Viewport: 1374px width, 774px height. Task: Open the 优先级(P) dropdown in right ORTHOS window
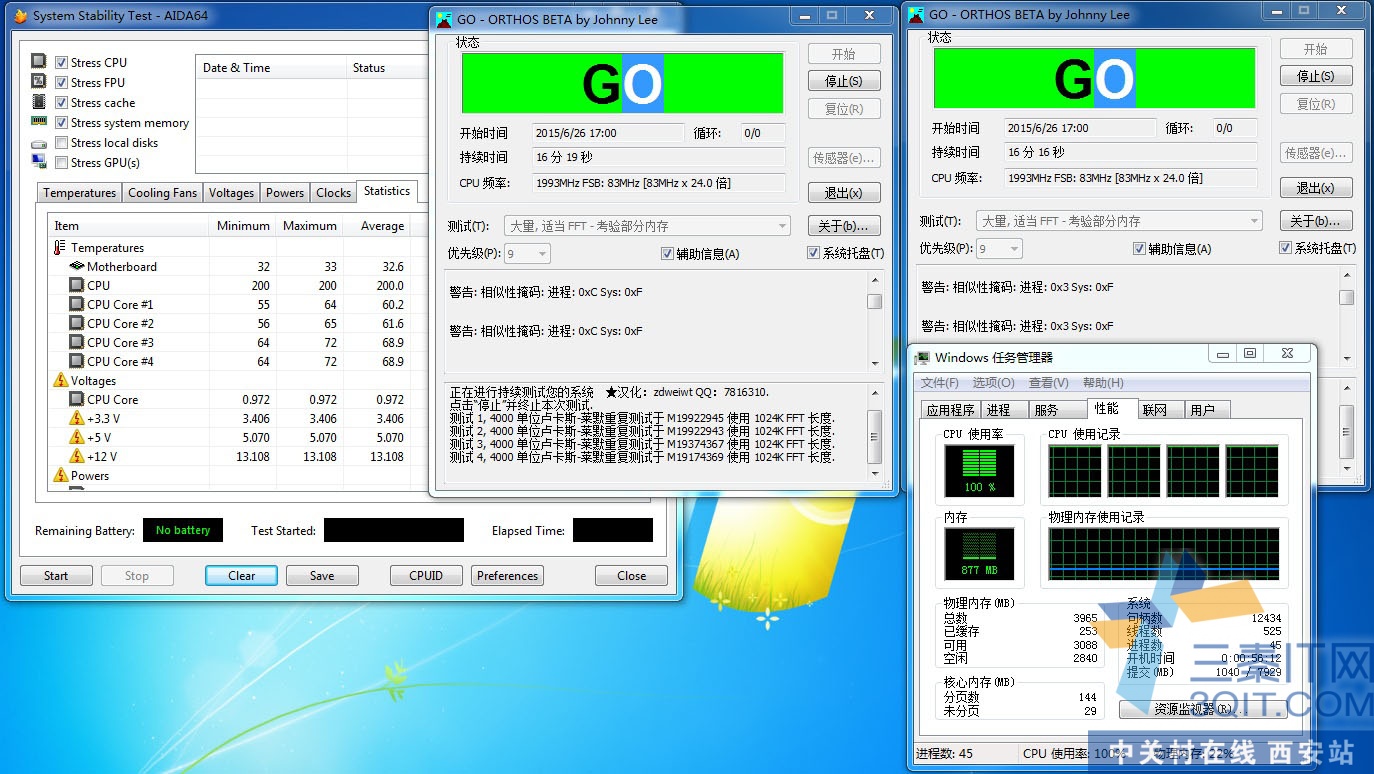pyautogui.click(x=999, y=249)
